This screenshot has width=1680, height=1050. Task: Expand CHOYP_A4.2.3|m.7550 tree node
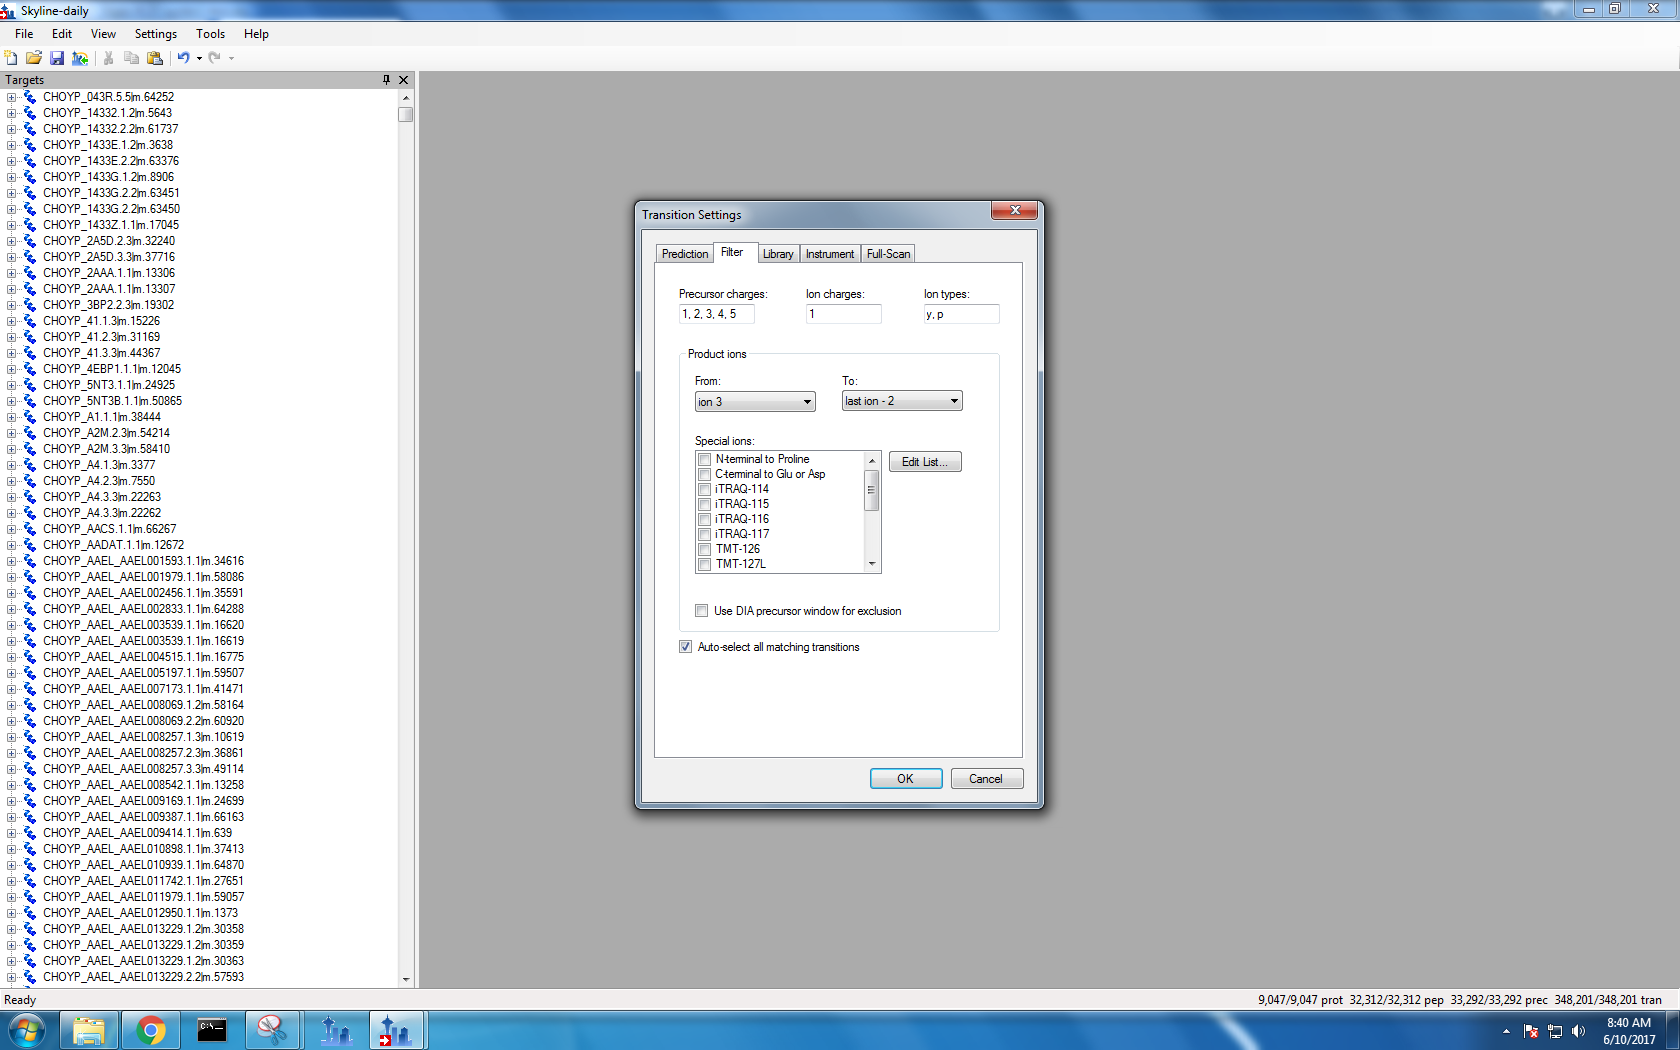11,481
